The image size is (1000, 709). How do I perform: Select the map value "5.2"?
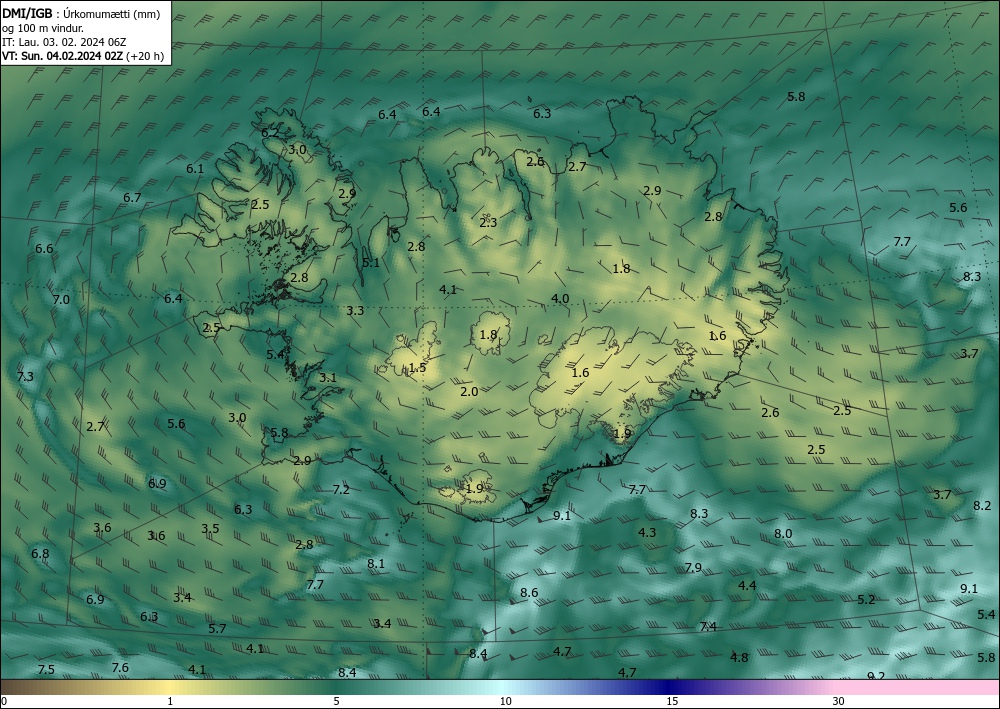[x=866, y=599]
